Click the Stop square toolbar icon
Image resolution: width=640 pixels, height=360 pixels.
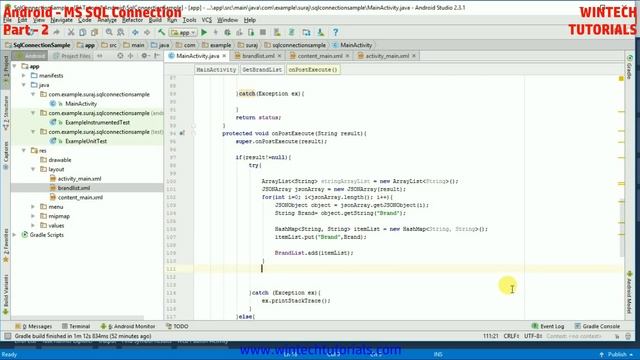(263, 32)
